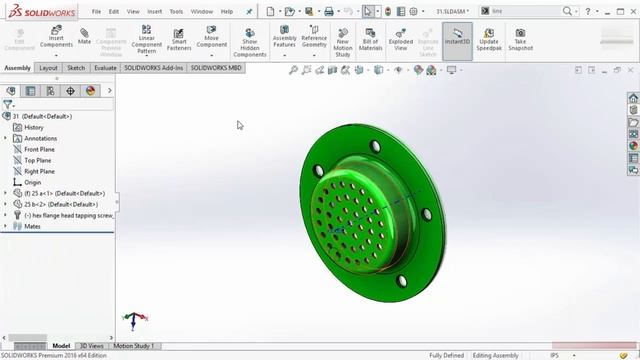Click Take Snapshot

[x=520, y=39]
